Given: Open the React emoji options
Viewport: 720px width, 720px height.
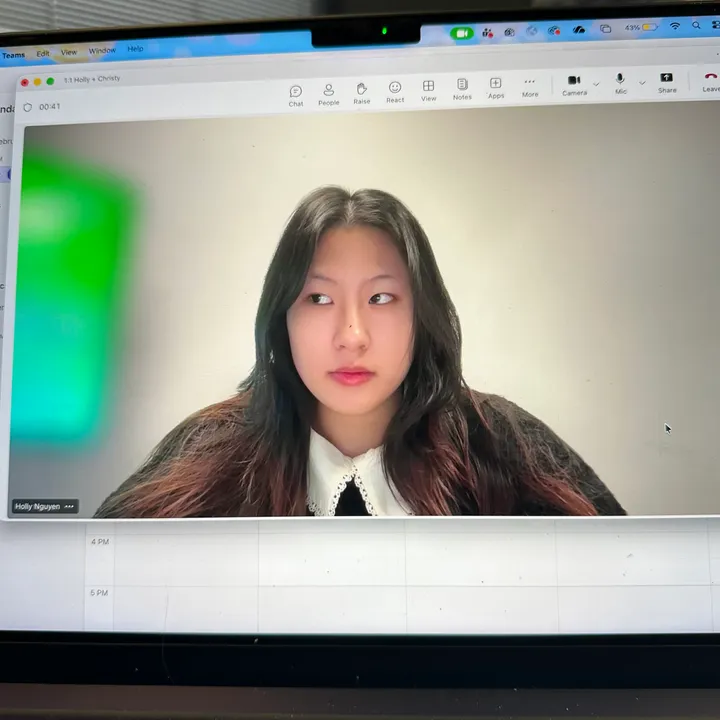Looking at the screenshot, I should coord(395,92).
